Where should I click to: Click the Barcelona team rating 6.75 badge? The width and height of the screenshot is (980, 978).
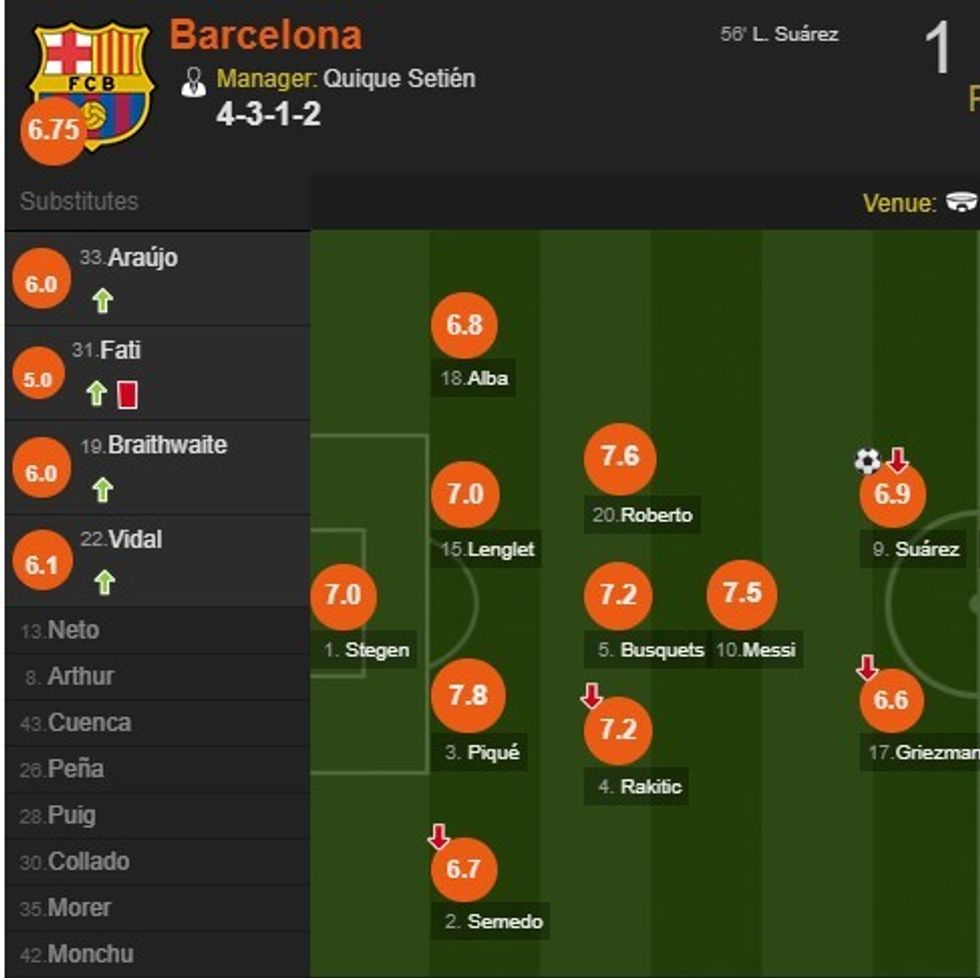click(x=53, y=130)
